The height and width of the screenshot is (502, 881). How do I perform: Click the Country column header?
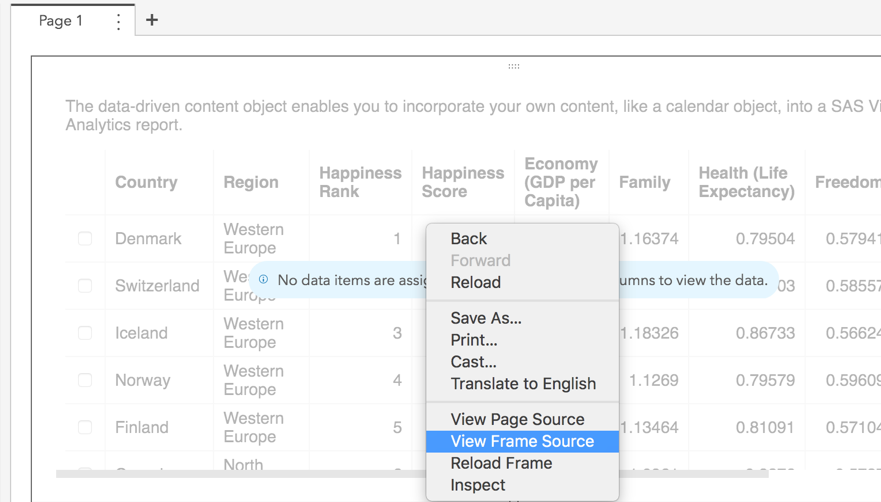(146, 182)
